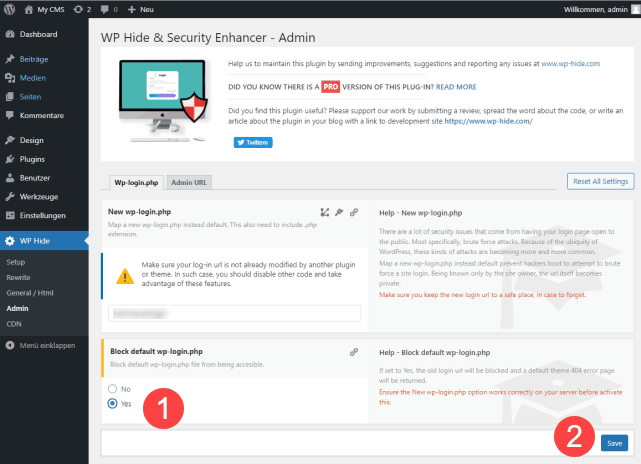Click the Dashboard gauge icon
Screen dimensions: 641x464
click(10, 34)
